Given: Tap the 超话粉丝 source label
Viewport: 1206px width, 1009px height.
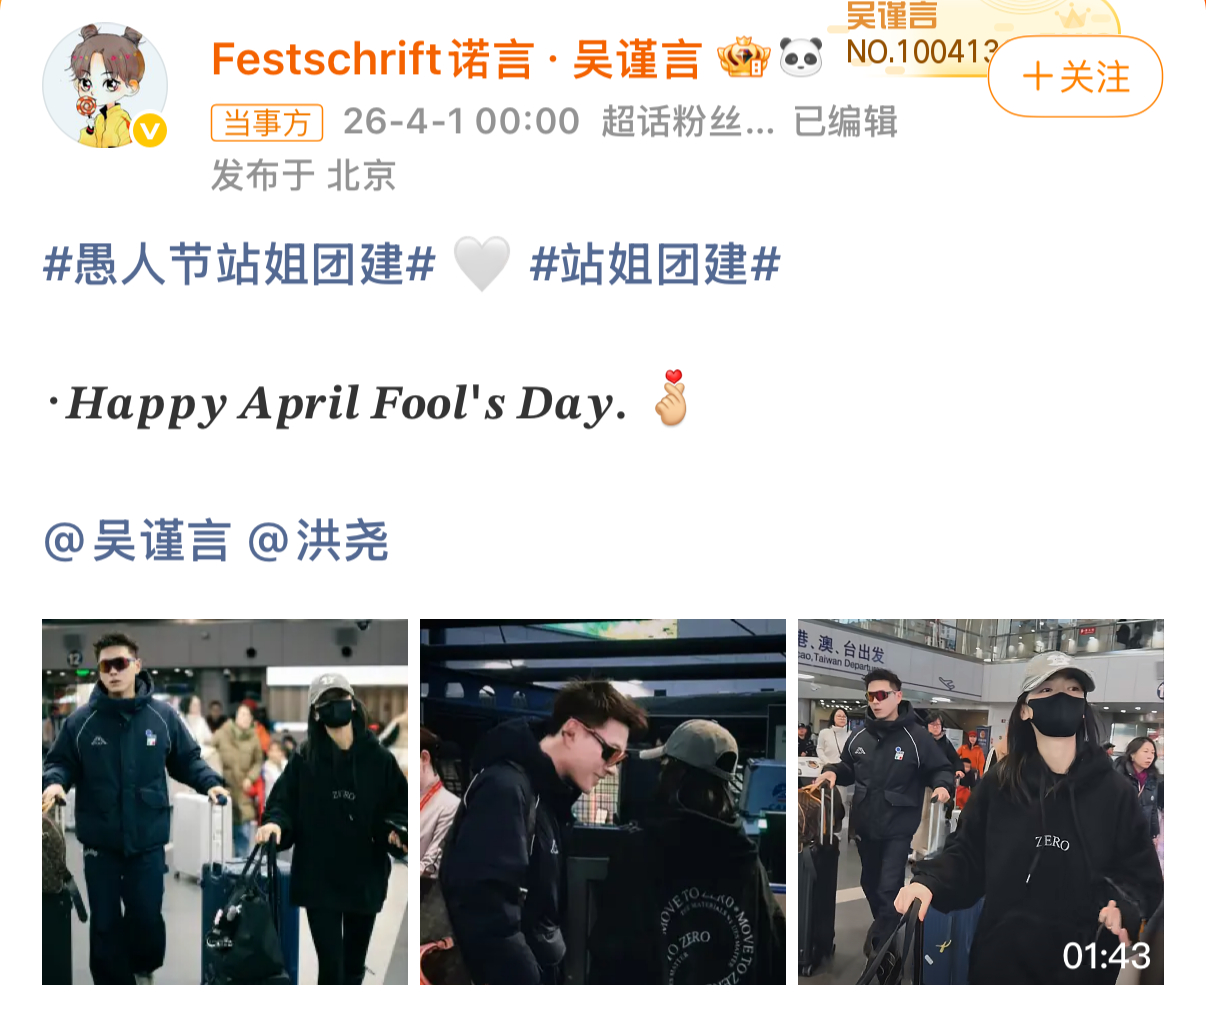Looking at the screenshot, I should [688, 122].
